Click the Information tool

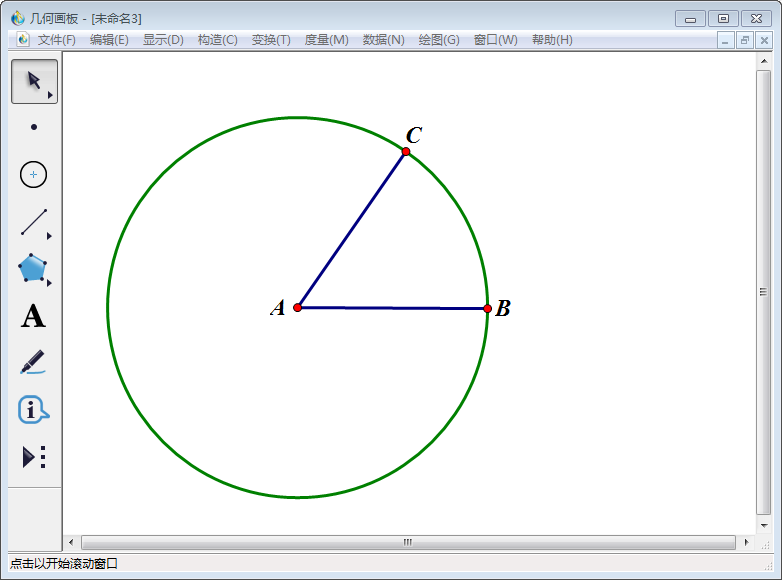[x=33, y=409]
